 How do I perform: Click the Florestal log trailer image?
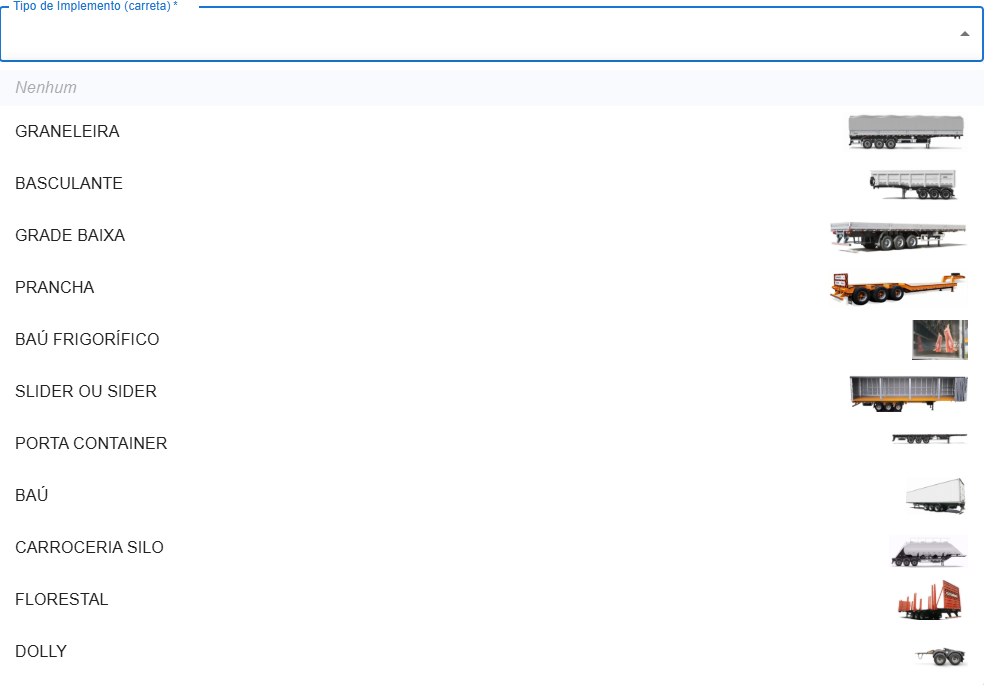pos(931,600)
